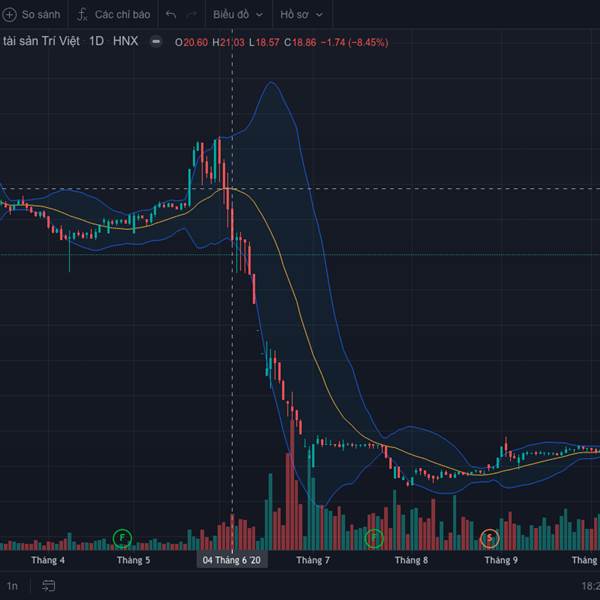Image resolution: width=600 pixels, height=600 pixels.
Task: Click the Tháng 7 axis label
Action: click(x=313, y=560)
